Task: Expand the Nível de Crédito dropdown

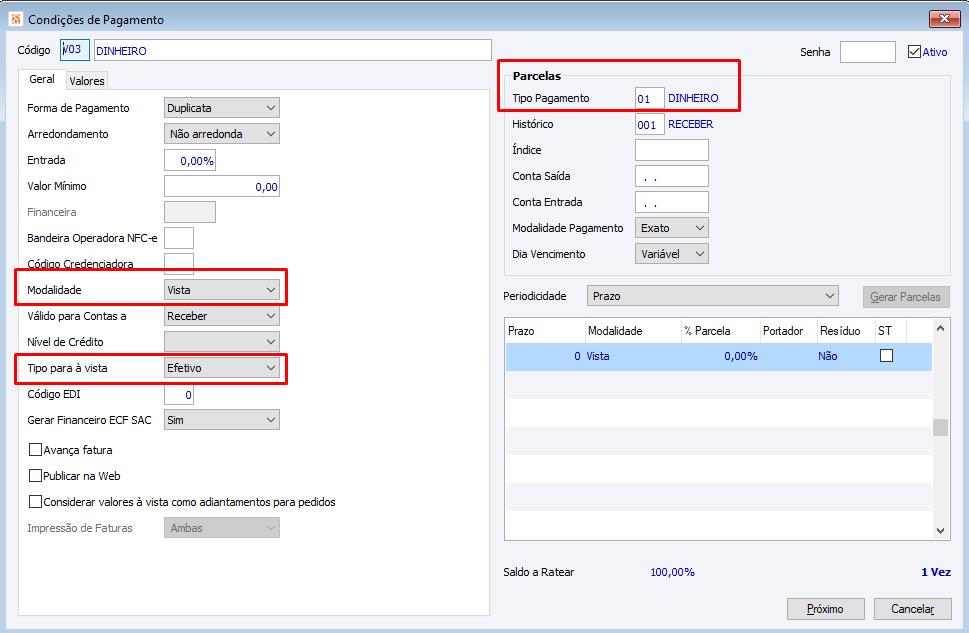Action: tap(222, 342)
